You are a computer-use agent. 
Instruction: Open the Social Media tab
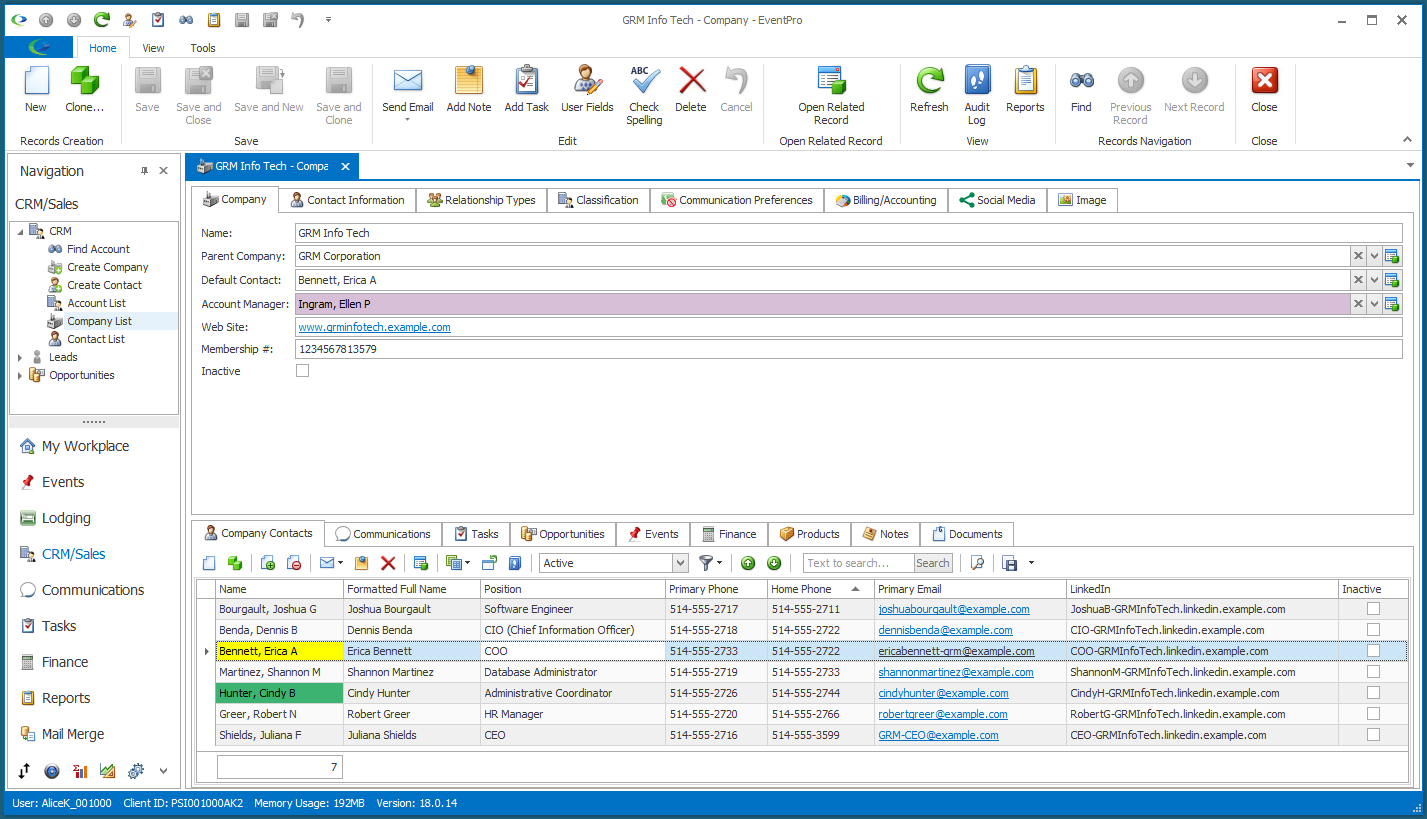[x=997, y=200]
